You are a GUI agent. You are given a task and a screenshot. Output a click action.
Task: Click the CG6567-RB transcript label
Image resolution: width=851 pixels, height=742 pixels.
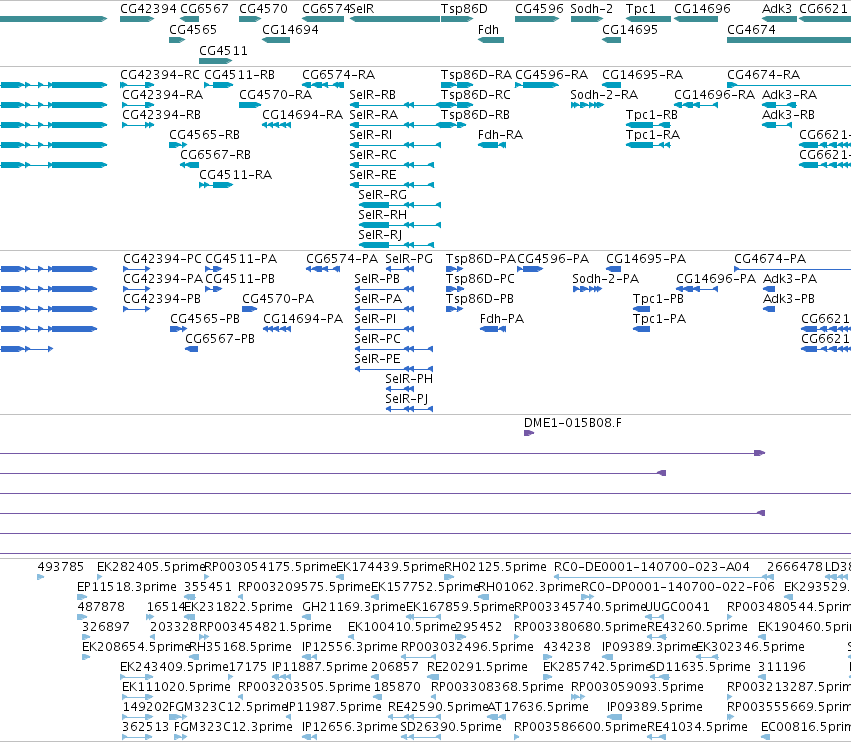coord(215,155)
